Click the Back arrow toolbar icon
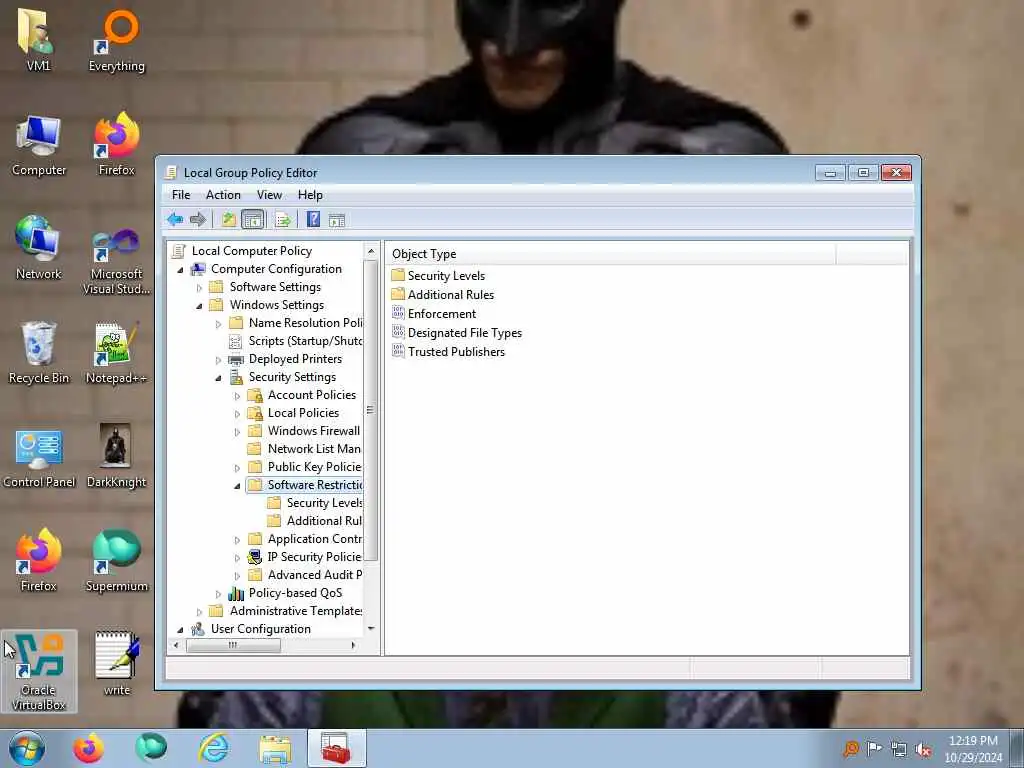The width and height of the screenshot is (1024, 768). tap(174, 219)
